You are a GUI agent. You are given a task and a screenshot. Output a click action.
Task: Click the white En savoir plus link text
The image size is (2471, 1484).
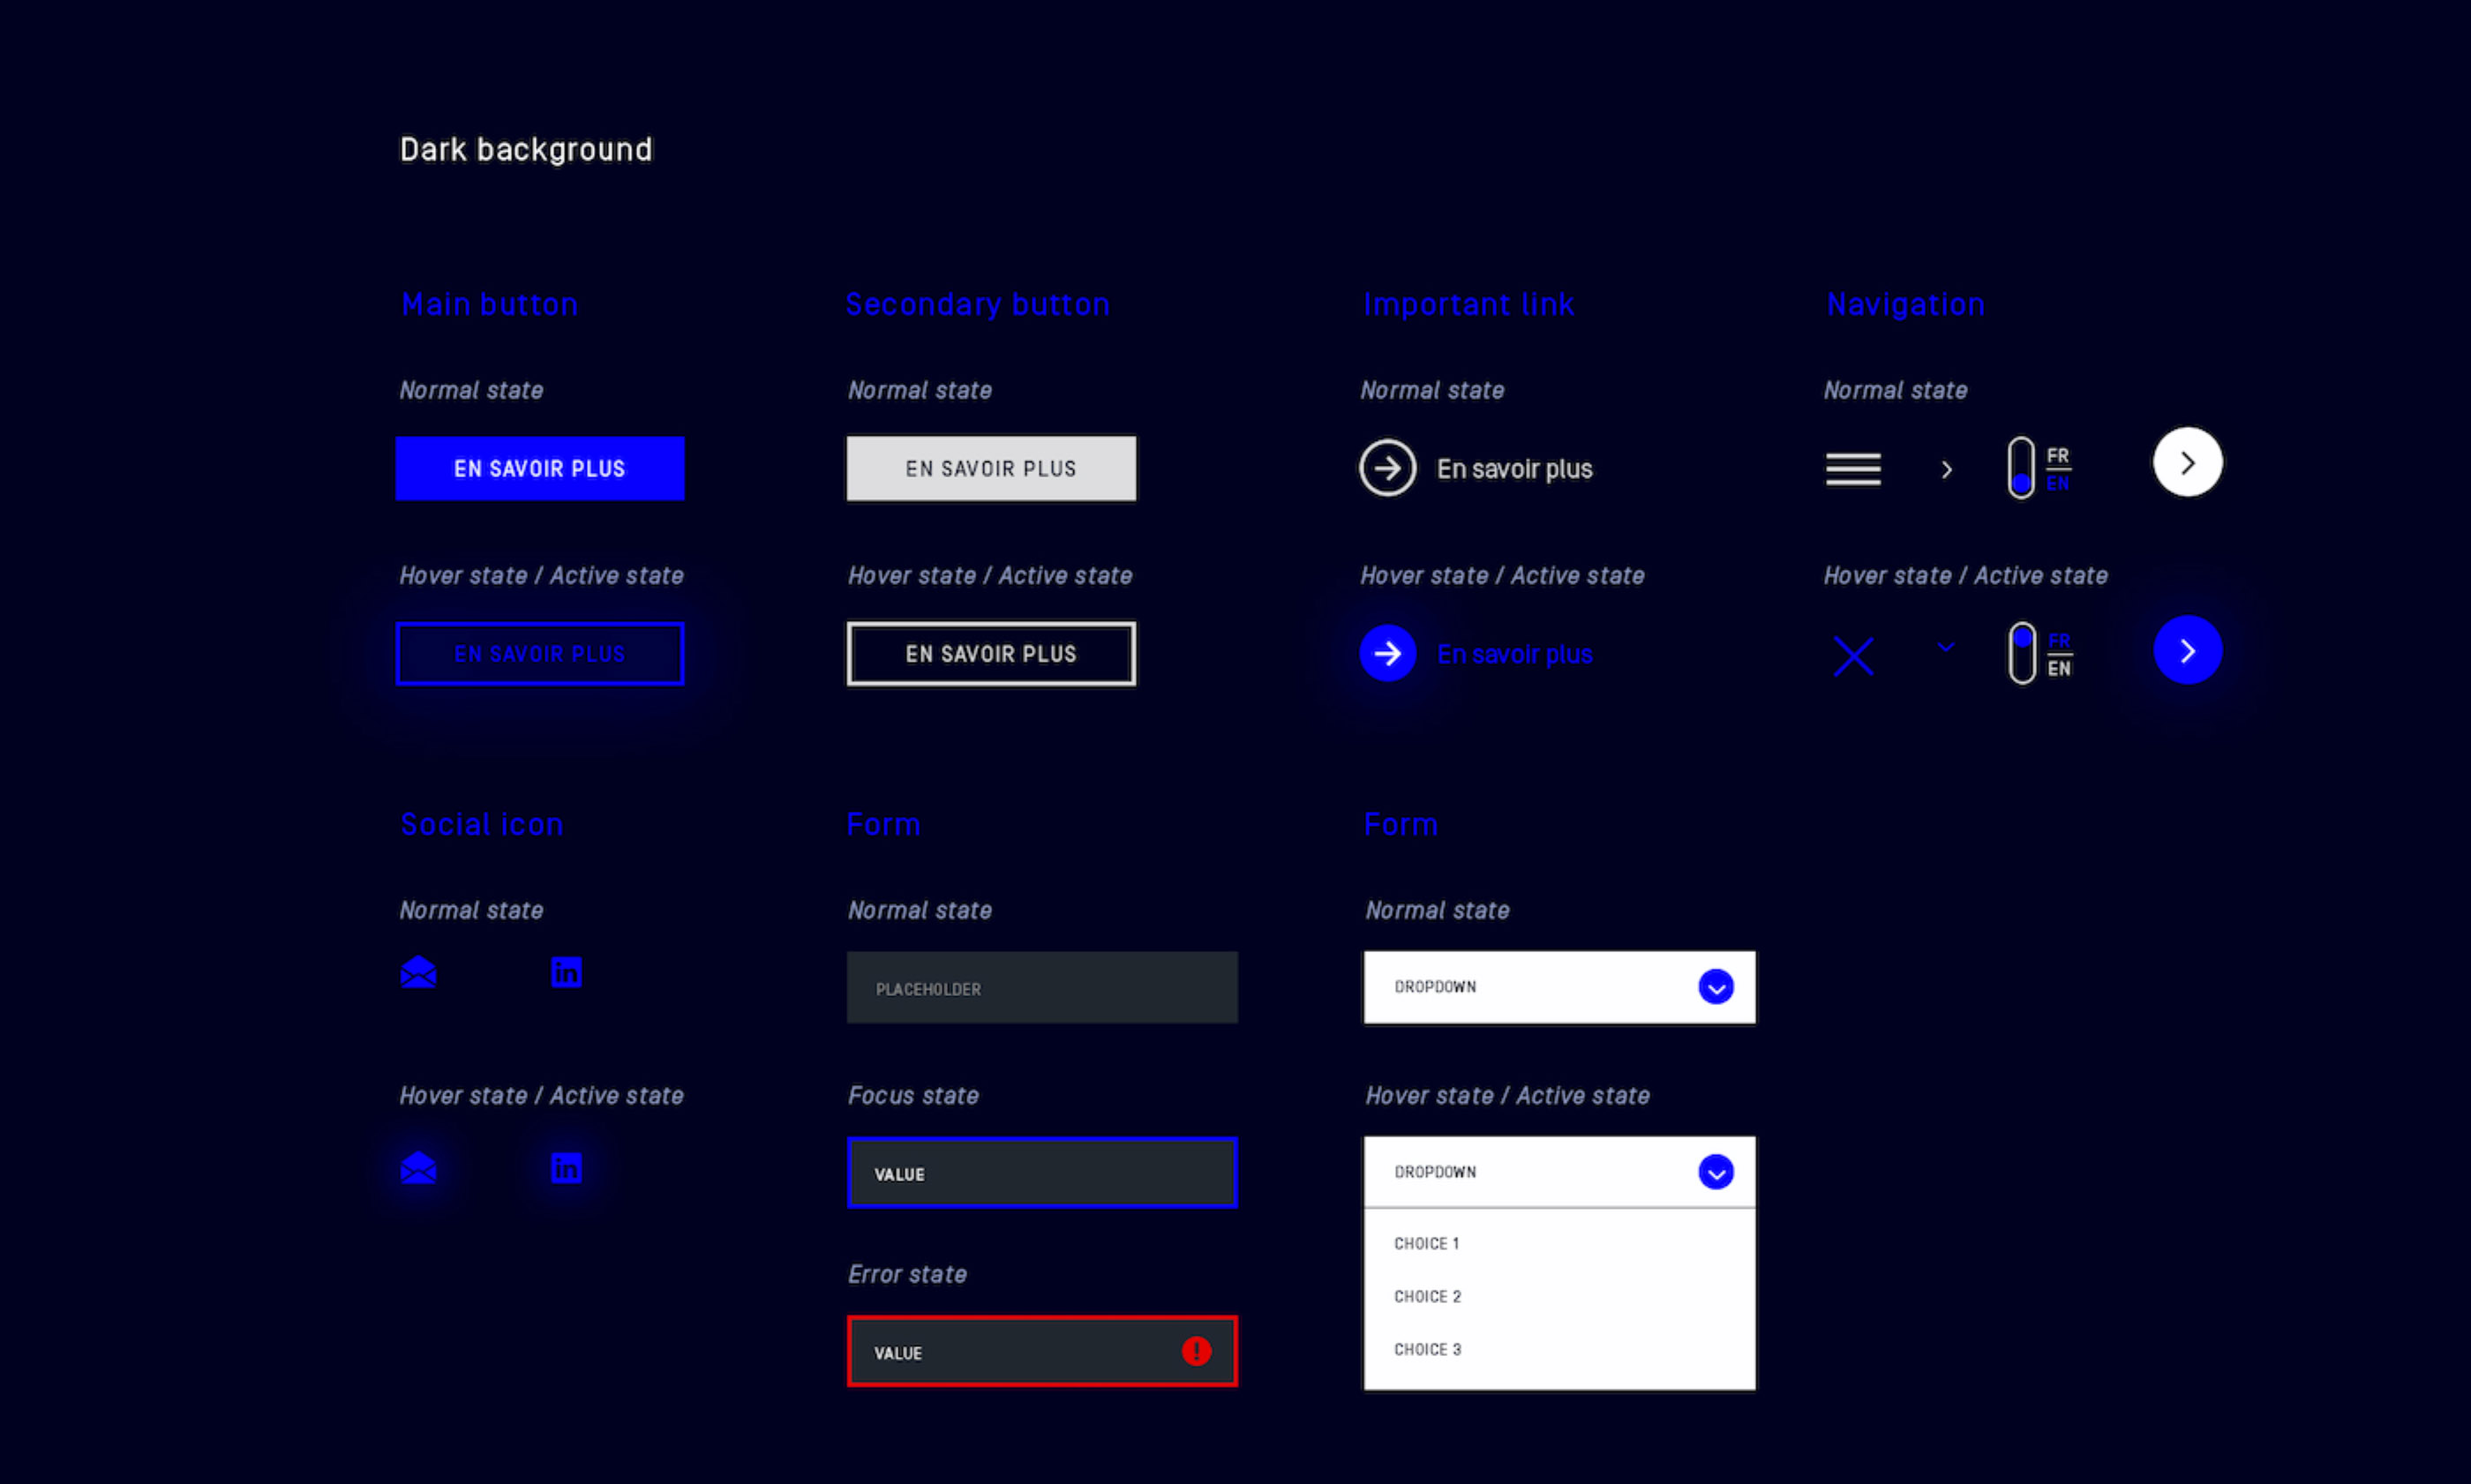[1514, 469]
